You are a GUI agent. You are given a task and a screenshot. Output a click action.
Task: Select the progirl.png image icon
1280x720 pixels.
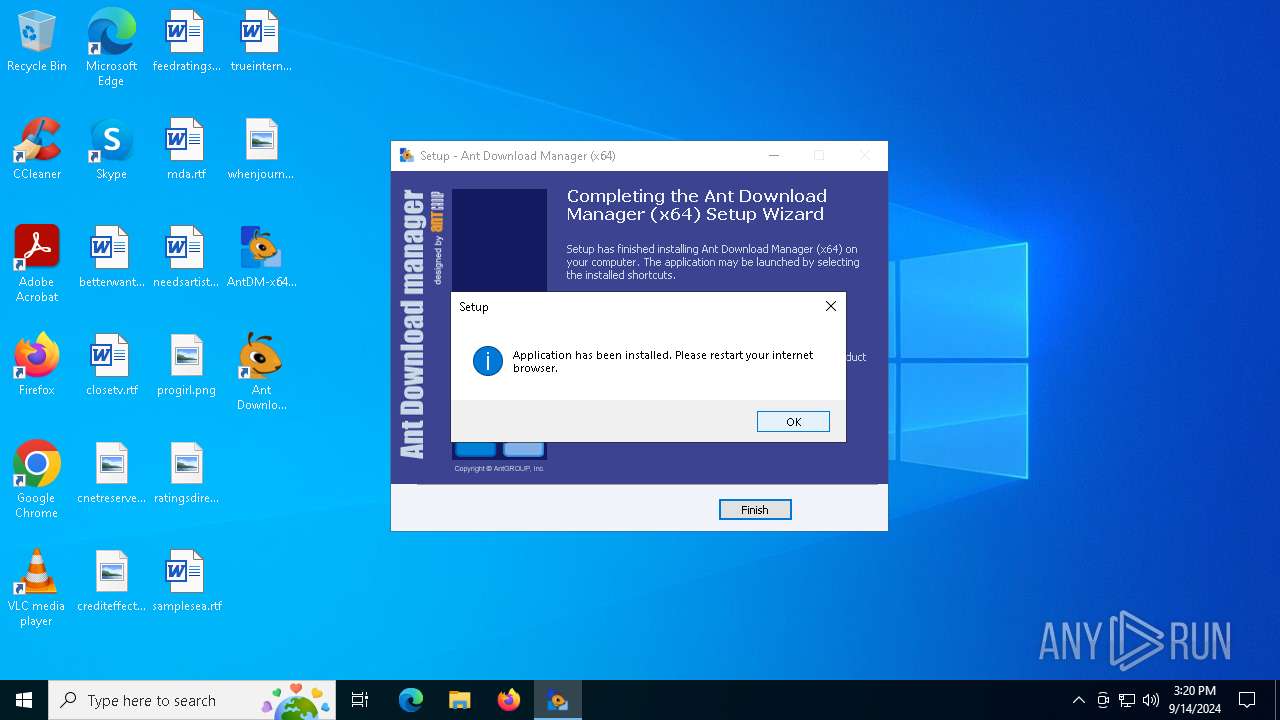pyautogui.click(x=186, y=366)
